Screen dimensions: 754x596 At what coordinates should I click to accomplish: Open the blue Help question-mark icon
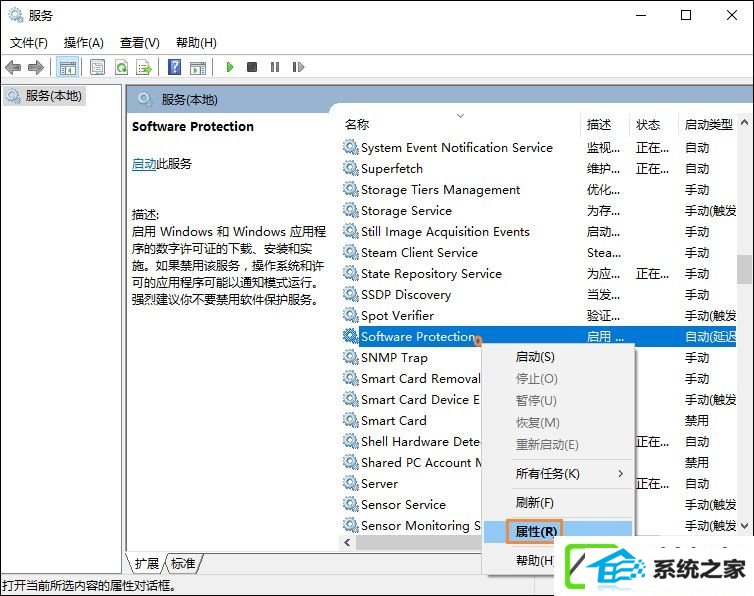pos(175,67)
